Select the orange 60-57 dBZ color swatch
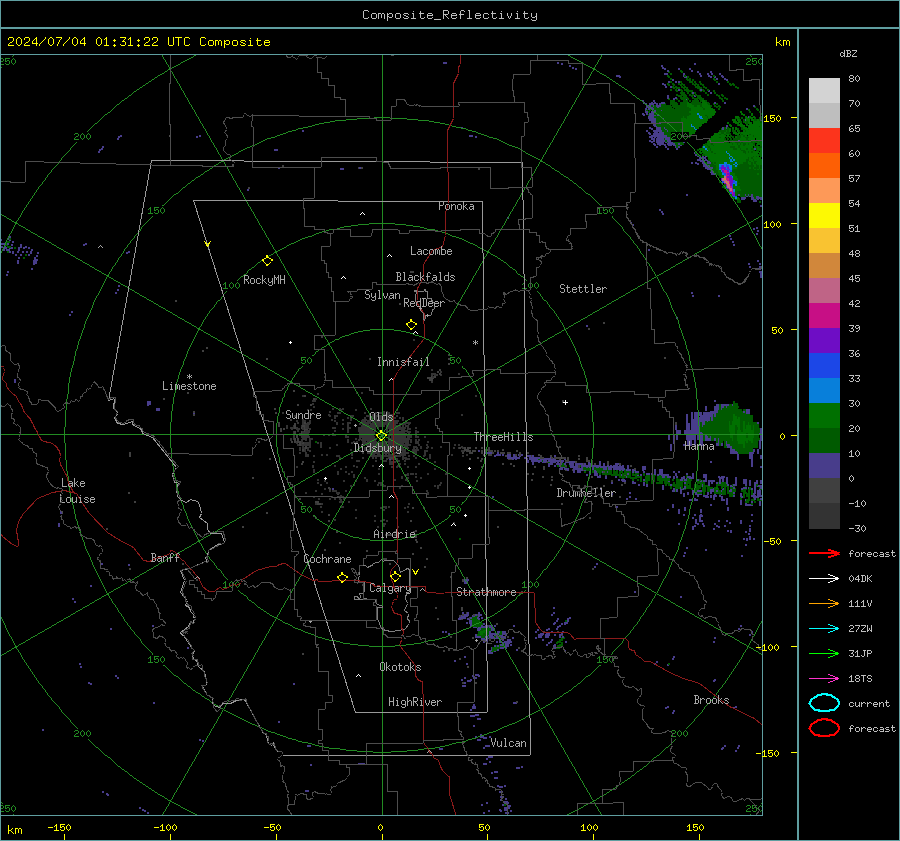 [824, 166]
